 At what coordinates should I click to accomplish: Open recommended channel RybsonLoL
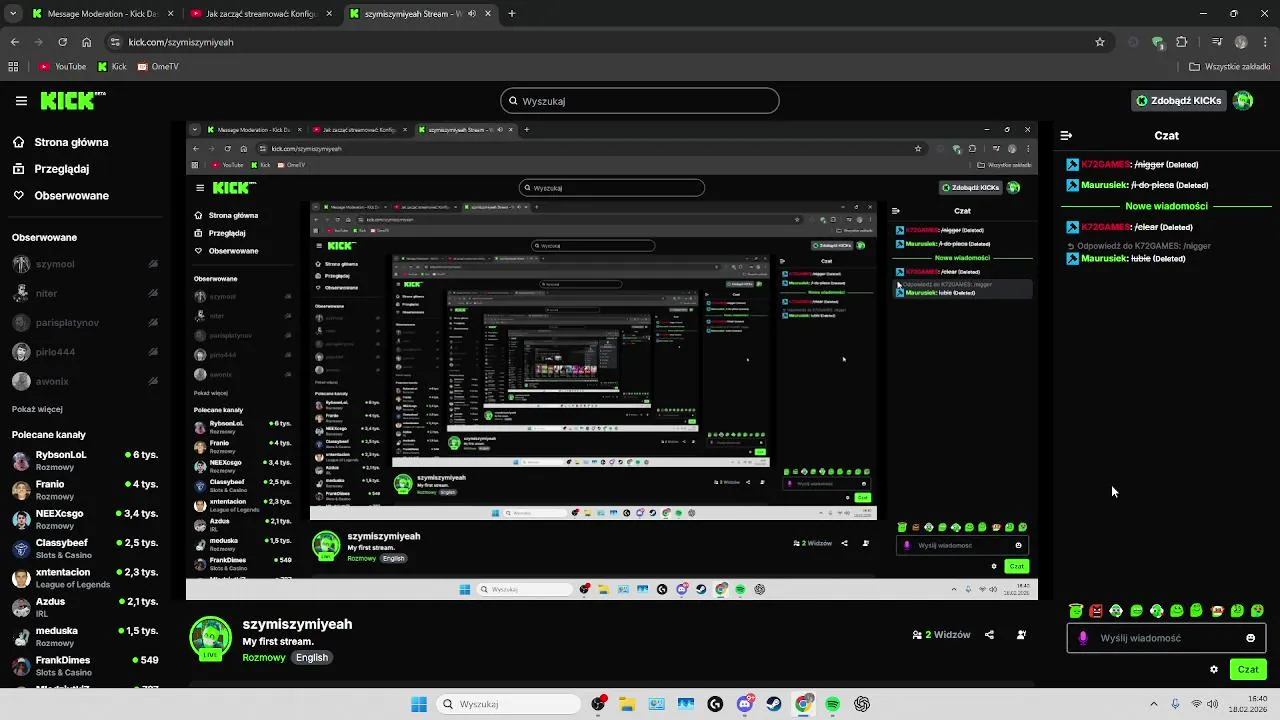[x=84, y=461]
